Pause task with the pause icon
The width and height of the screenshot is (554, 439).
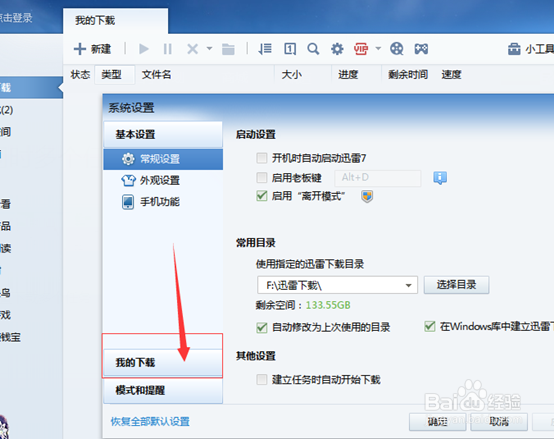click(x=168, y=49)
